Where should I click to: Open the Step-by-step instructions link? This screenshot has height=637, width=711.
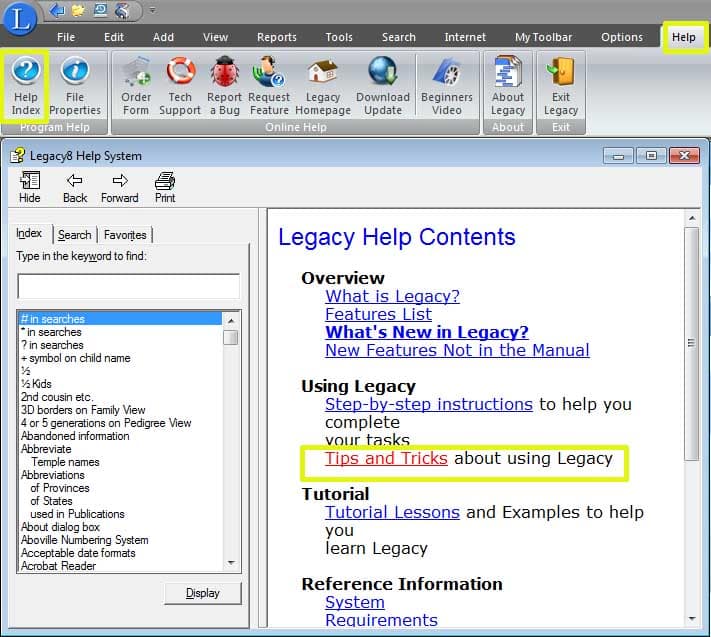(x=429, y=404)
